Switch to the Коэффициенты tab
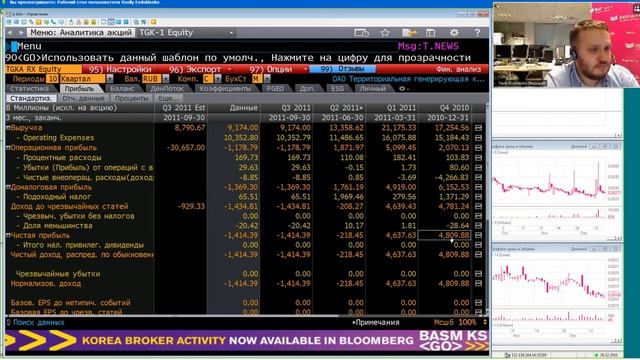 (226, 89)
